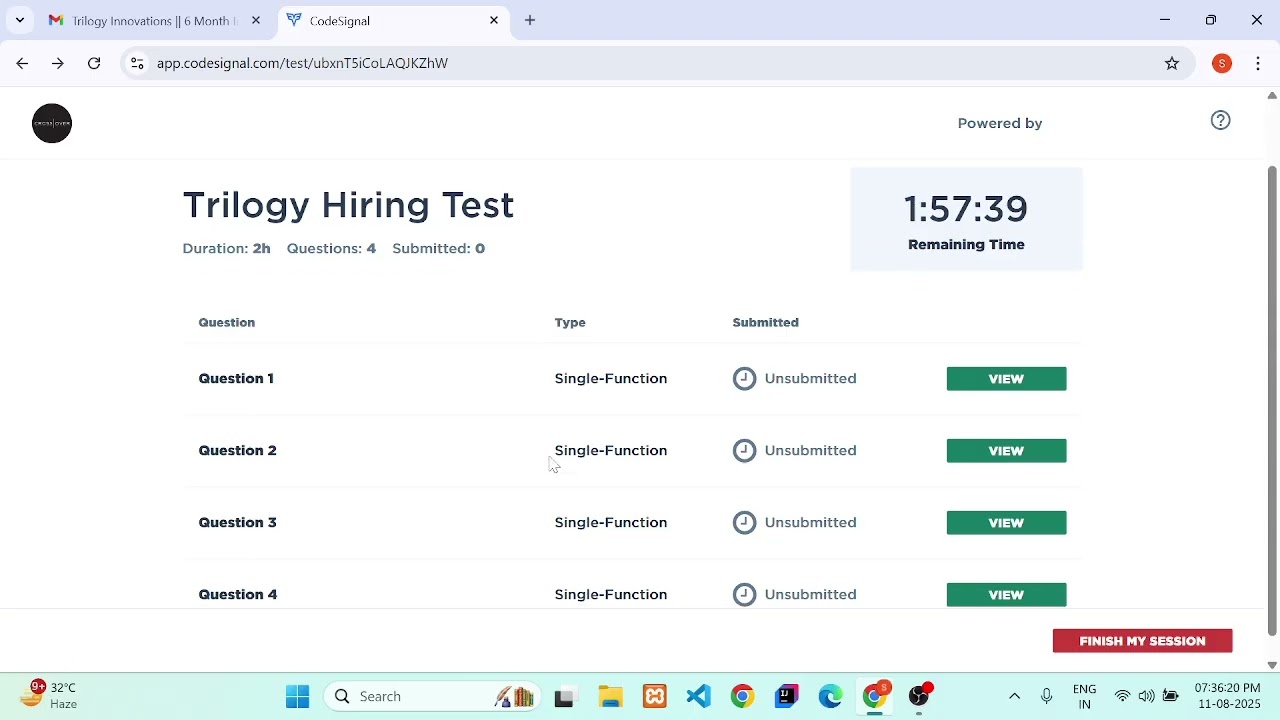Reload the CodeSignal page
The height and width of the screenshot is (720, 1280).
coord(94,63)
